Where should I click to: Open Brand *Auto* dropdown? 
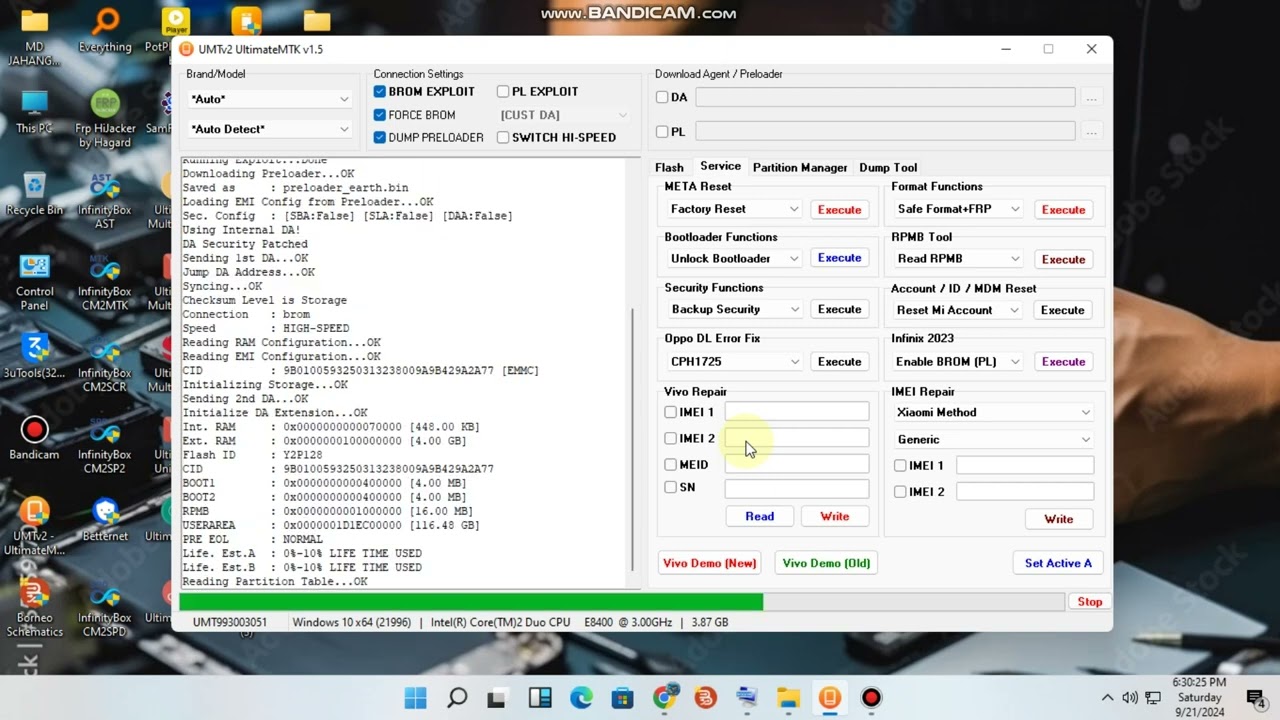point(269,99)
